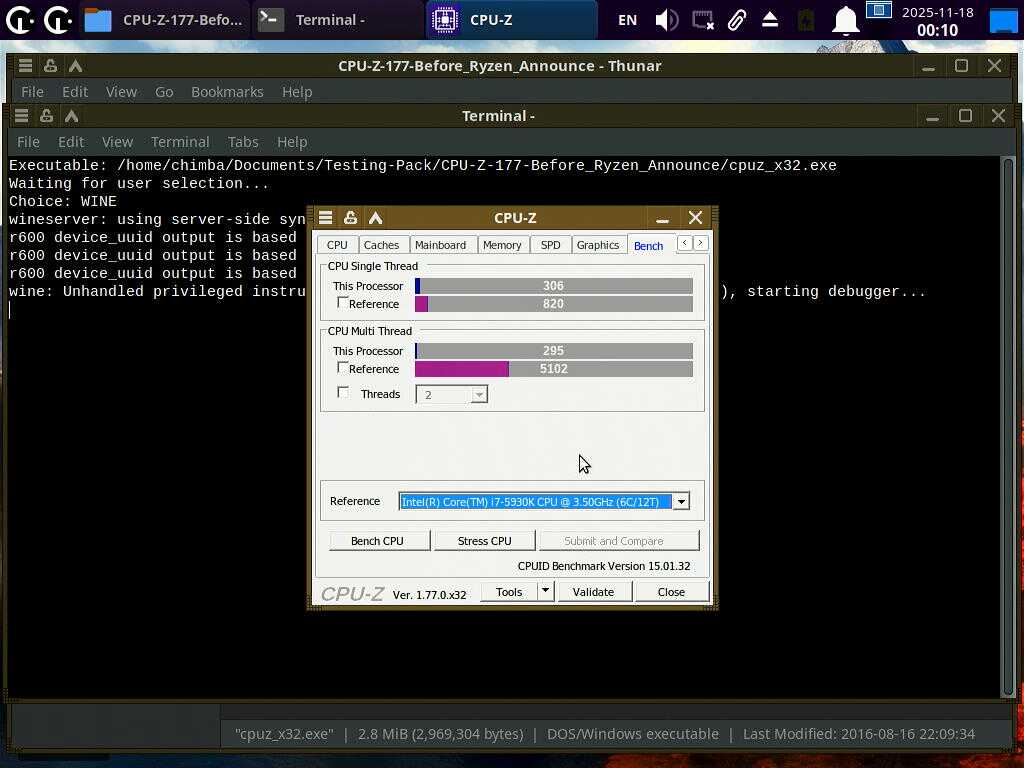This screenshot has width=1024, height=768.
Task: Open the paperclip clipboard tray icon
Action: [737, 20]
